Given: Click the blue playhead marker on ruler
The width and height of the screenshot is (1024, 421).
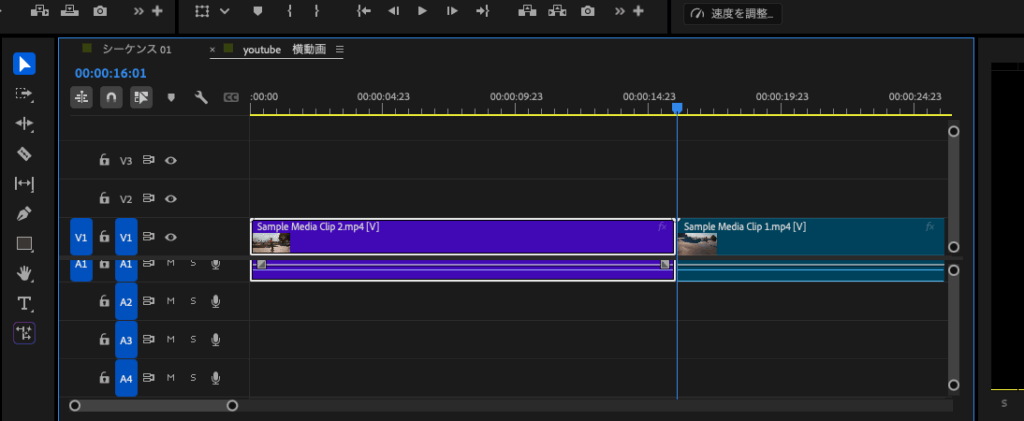Looking at the screenshot, I should coord(677,108).
